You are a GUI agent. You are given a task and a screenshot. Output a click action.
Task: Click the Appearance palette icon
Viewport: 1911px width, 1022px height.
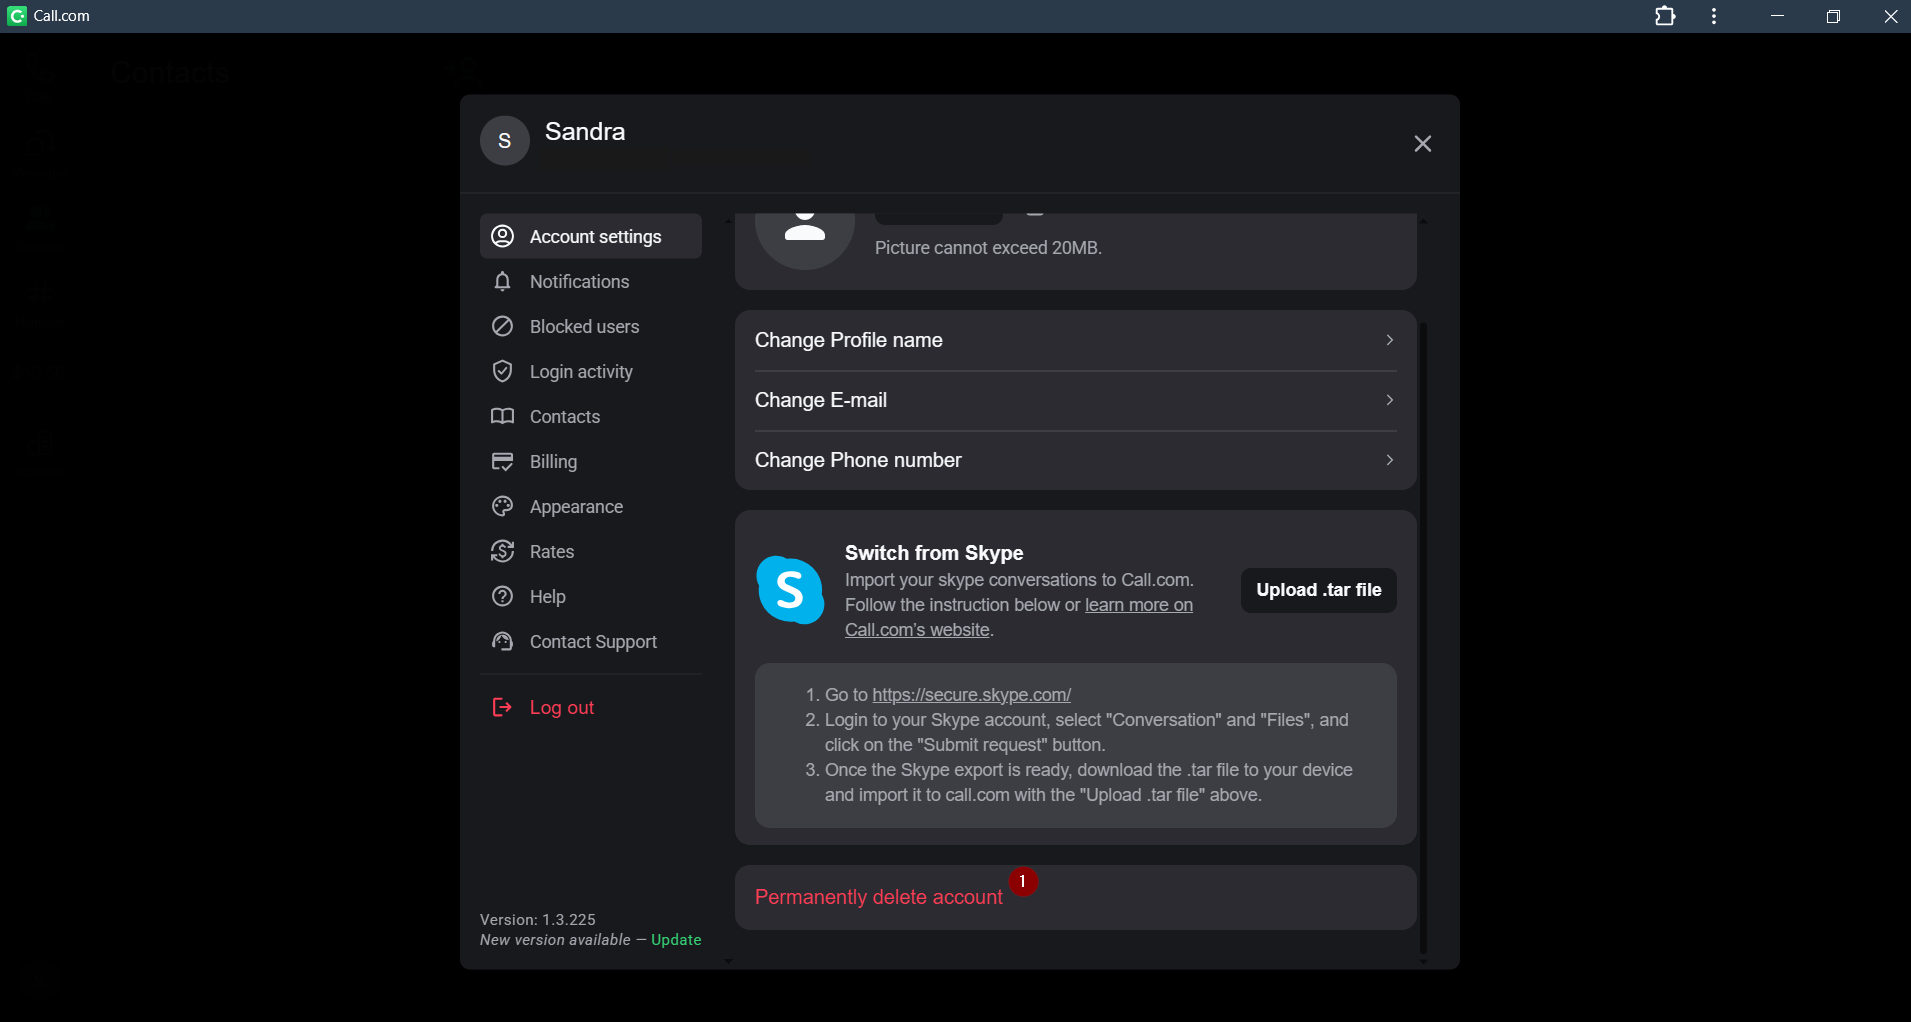click(503, 506)
